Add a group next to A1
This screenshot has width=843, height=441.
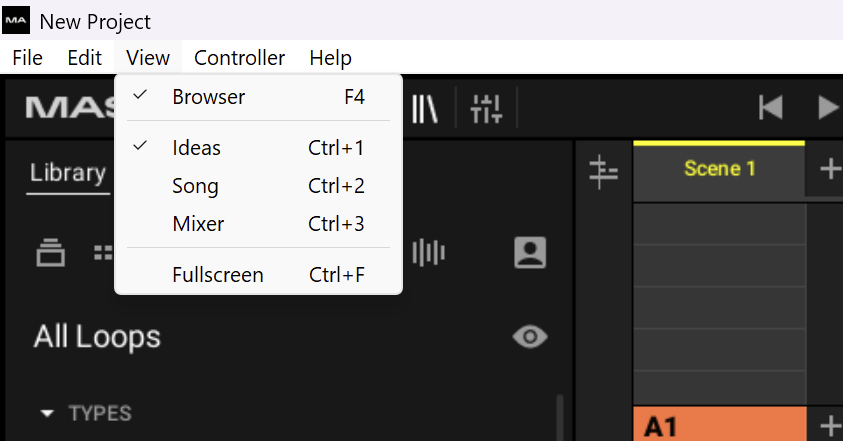point(829,425)
